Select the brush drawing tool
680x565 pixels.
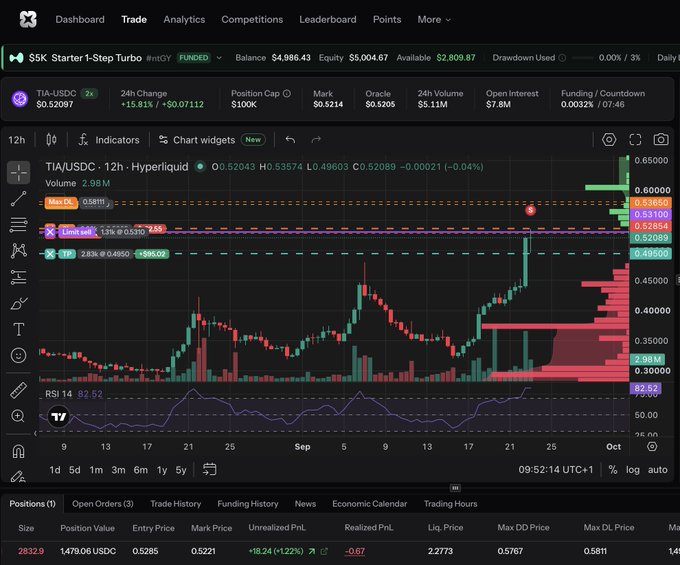point(18,304)
